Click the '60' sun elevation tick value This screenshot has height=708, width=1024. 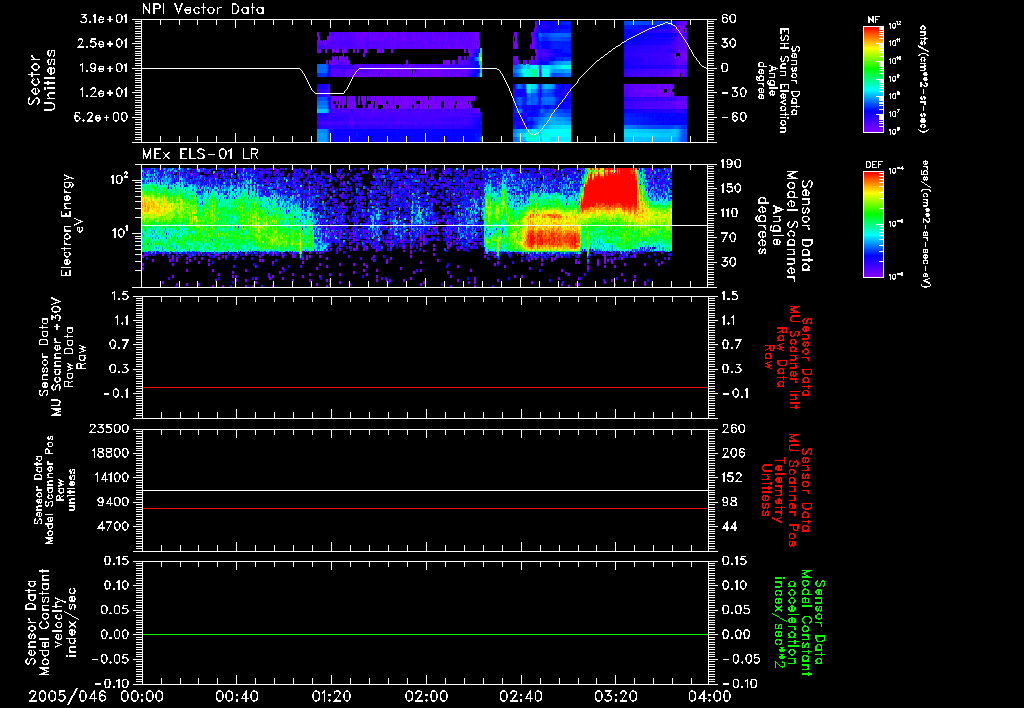(729, 19)
